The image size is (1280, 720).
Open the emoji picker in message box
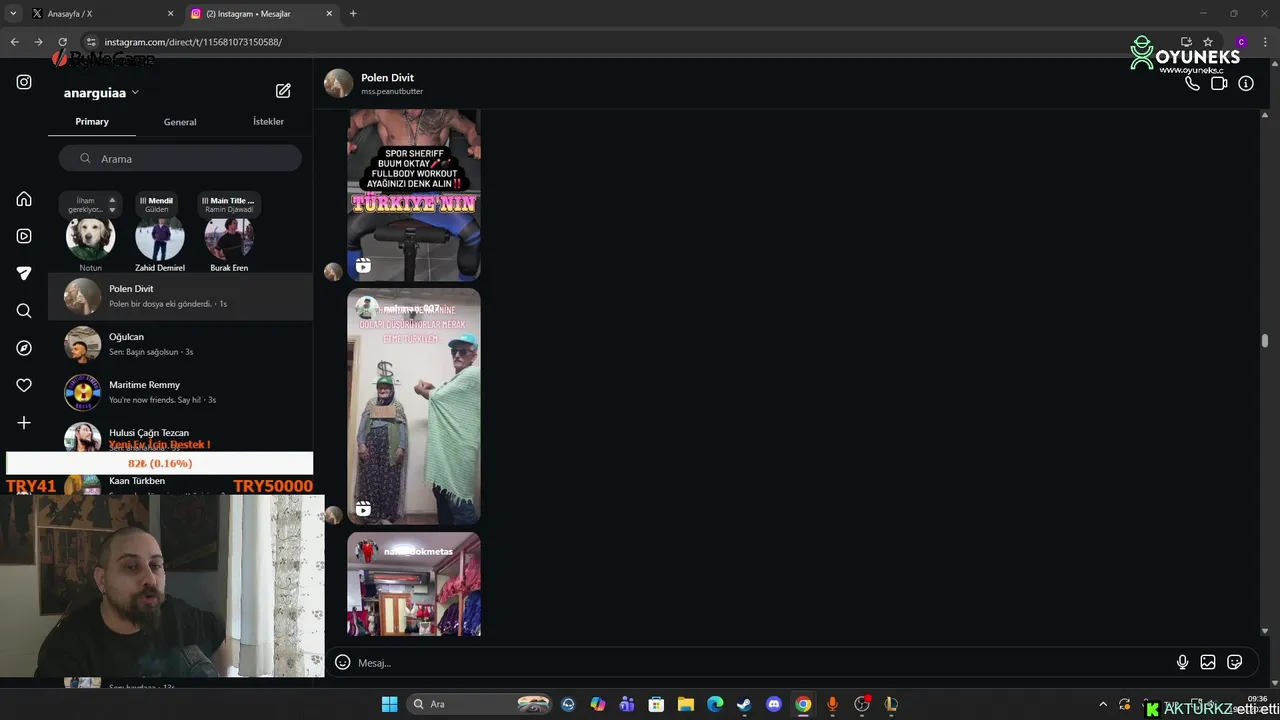342,662
